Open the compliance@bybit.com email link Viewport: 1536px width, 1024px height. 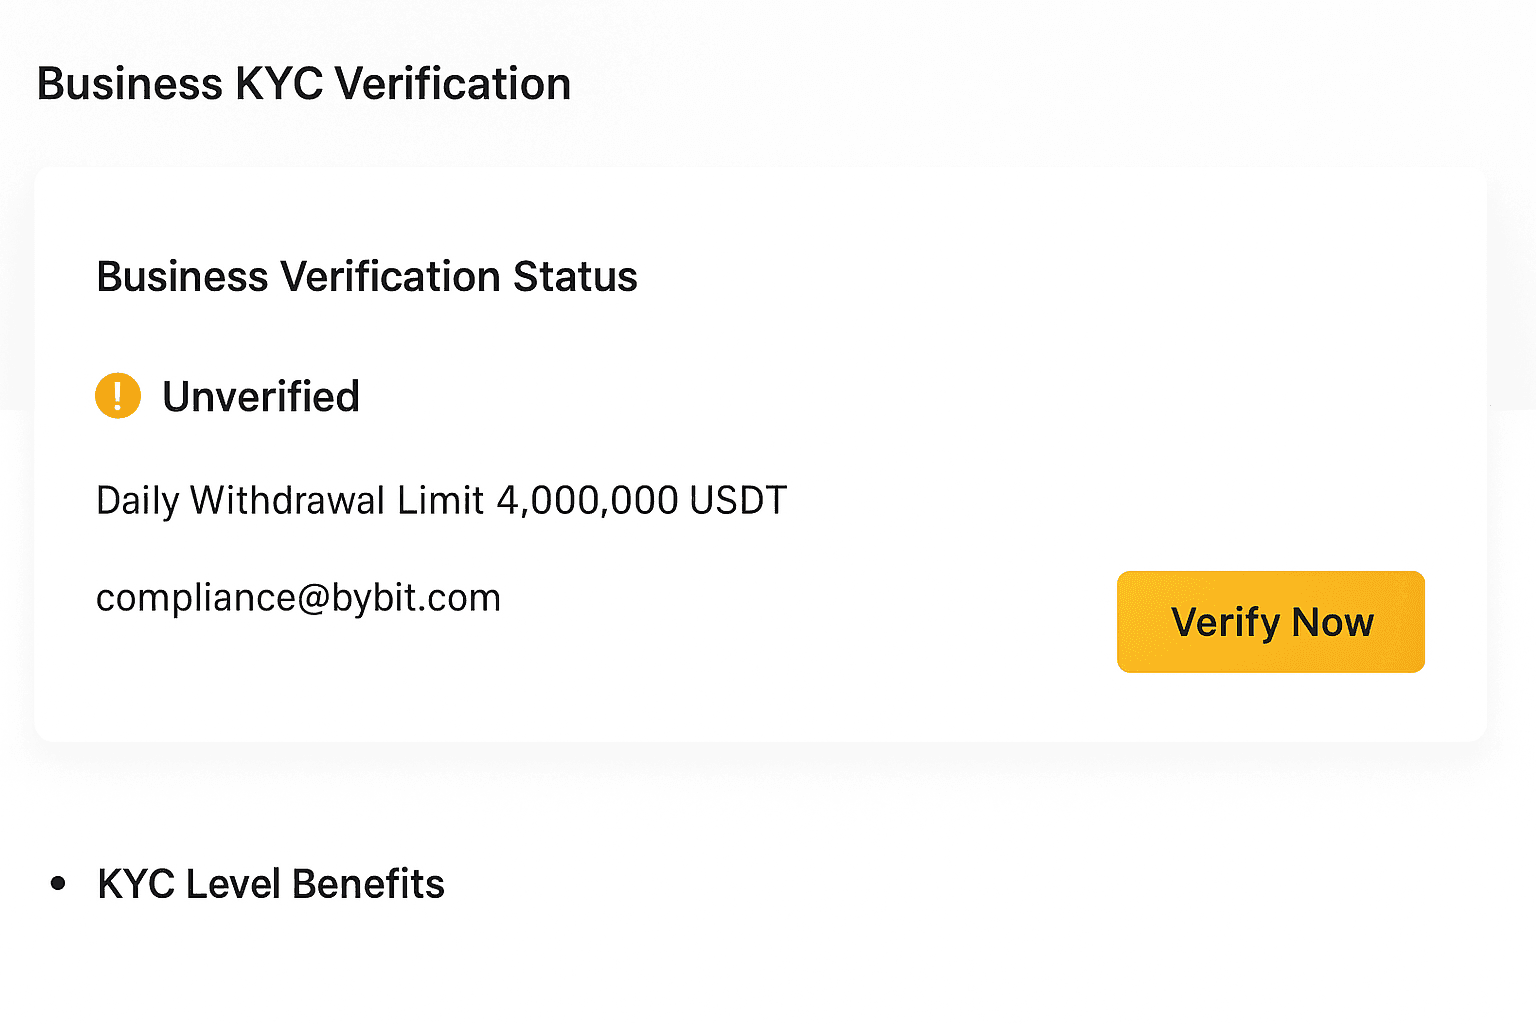pyautogui.click(x=298, y=598)
